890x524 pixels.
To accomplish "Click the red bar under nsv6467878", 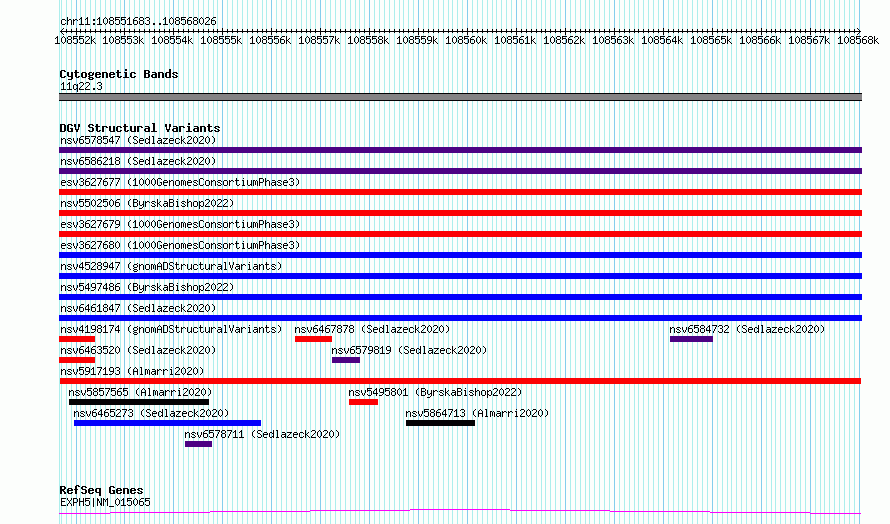I will click(313, 339).
